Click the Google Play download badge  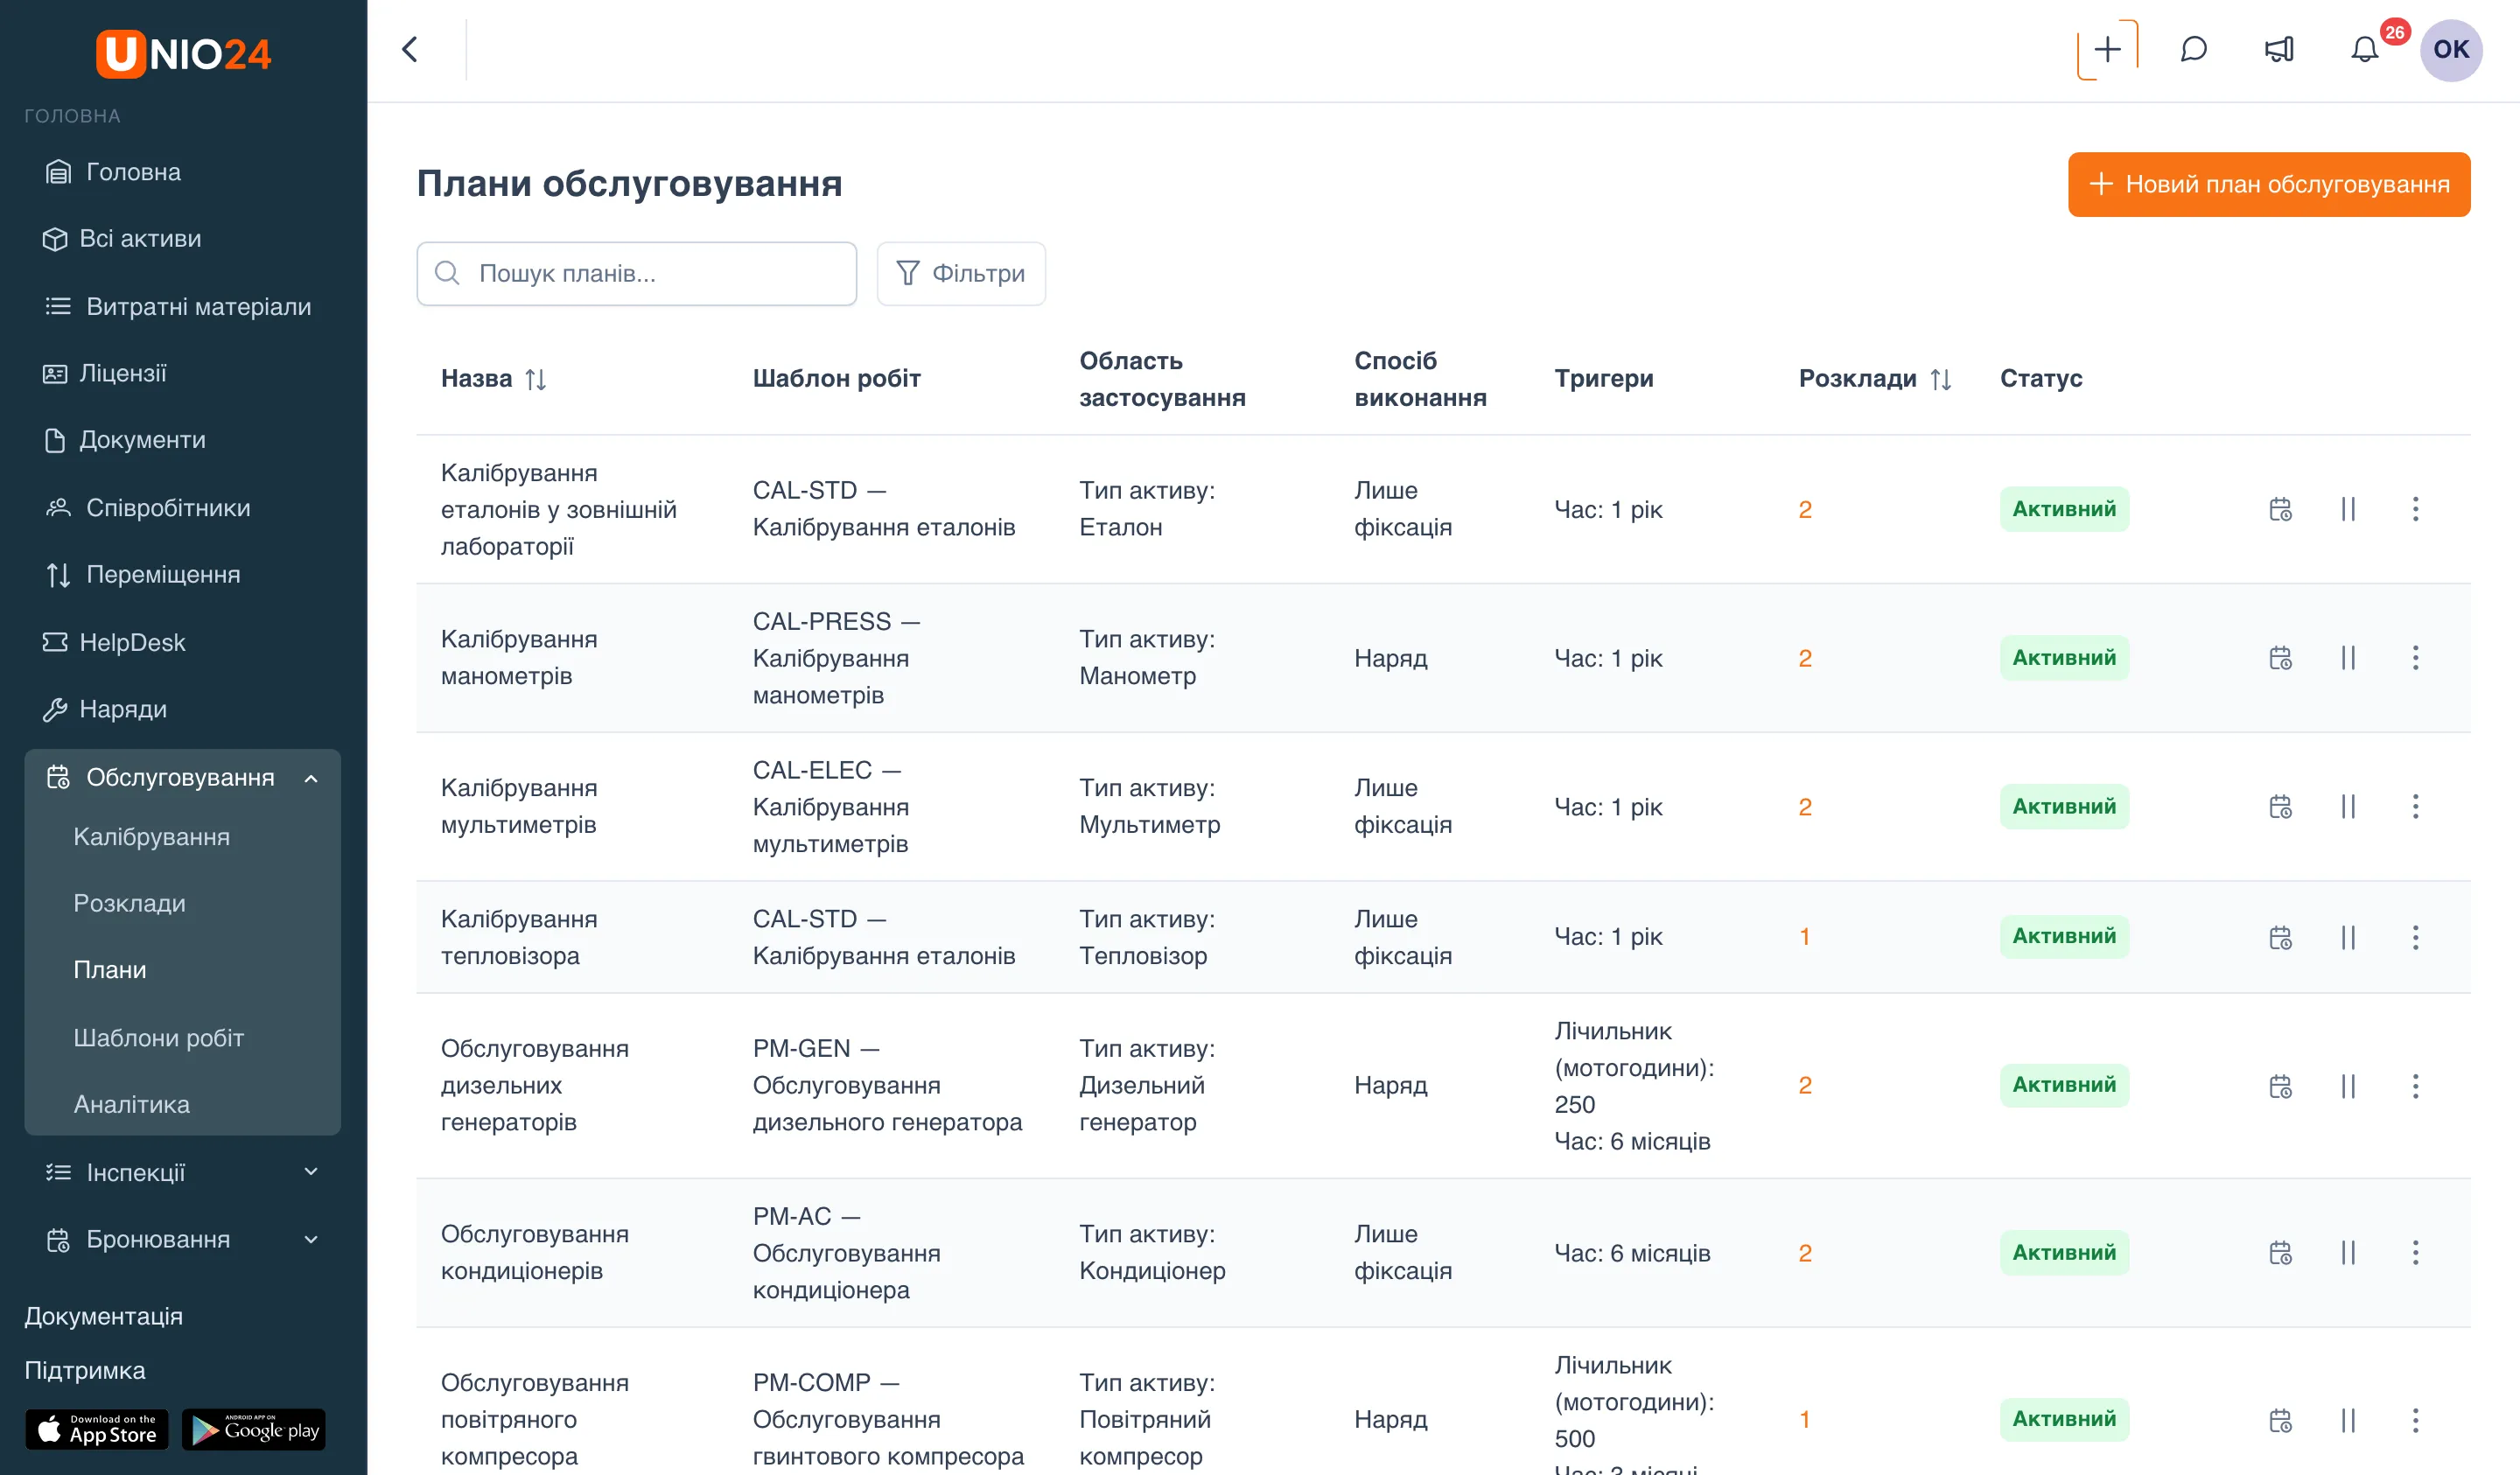[x=254, y=1430]
